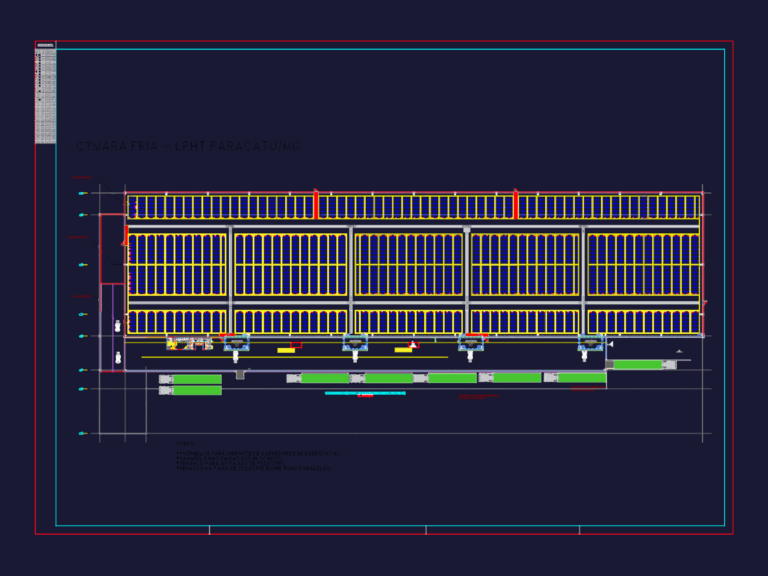This screenshot has width=768, height=576.
Task: Select the cyan highlighted label below the trucks
Action: tap(365, 393)
